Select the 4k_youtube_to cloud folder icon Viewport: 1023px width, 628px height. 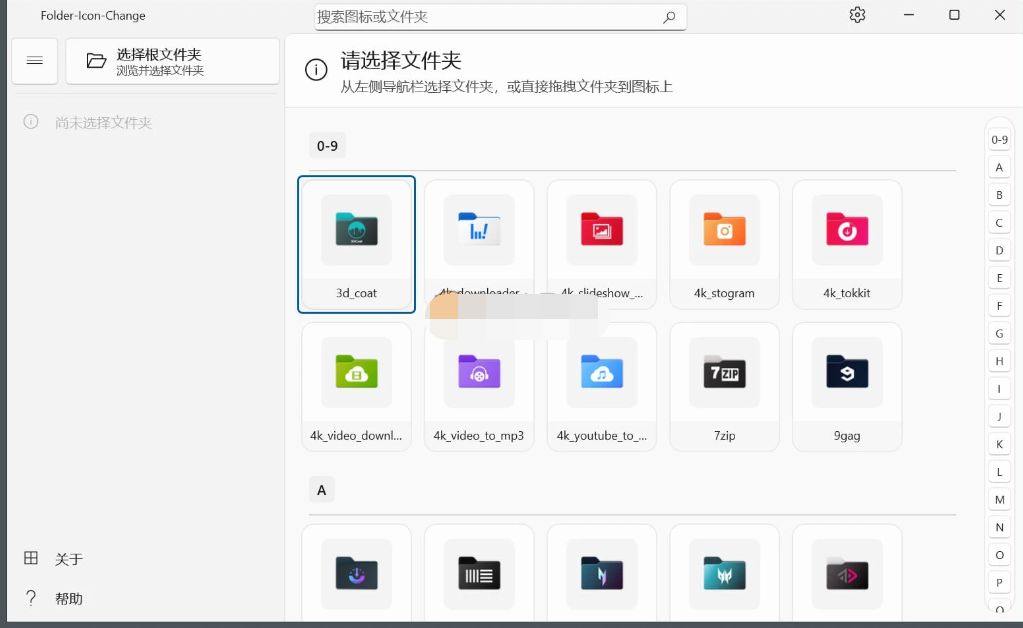coord(601,373)
